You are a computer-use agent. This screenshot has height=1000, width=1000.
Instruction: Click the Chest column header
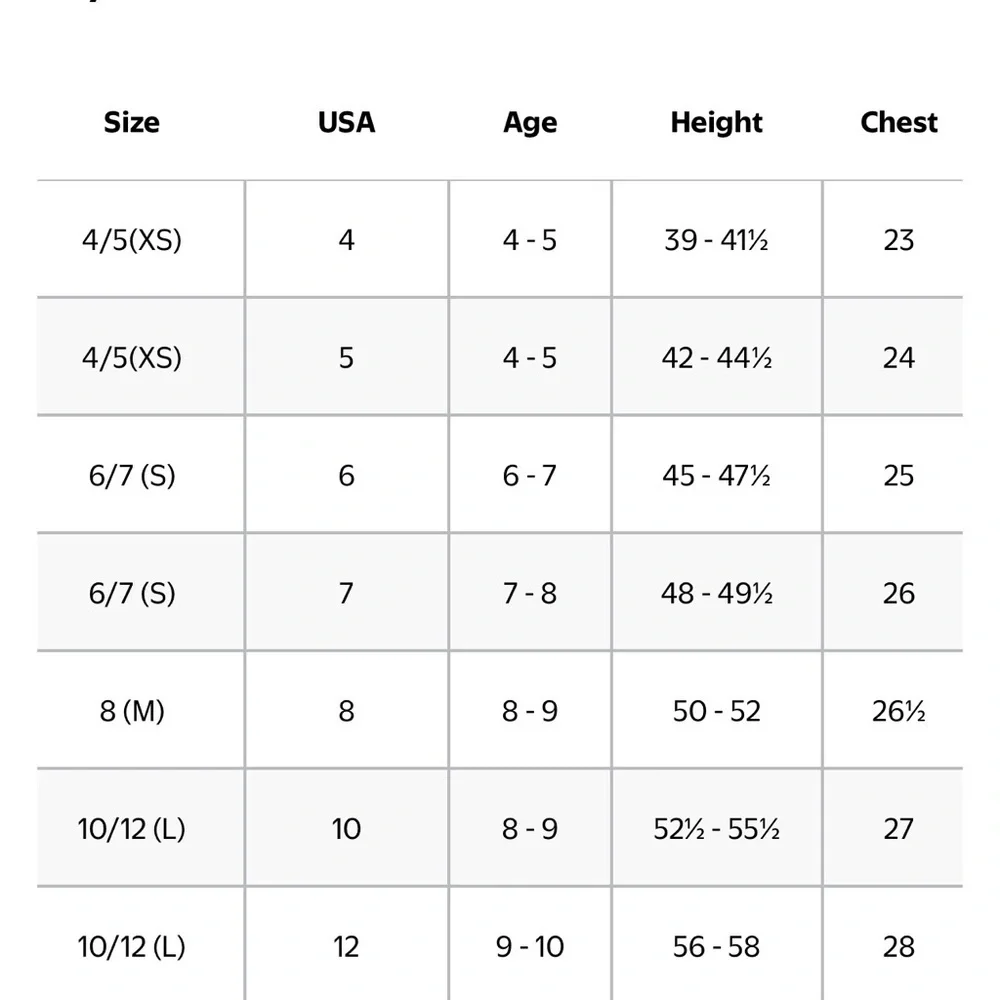coord(899,122)
